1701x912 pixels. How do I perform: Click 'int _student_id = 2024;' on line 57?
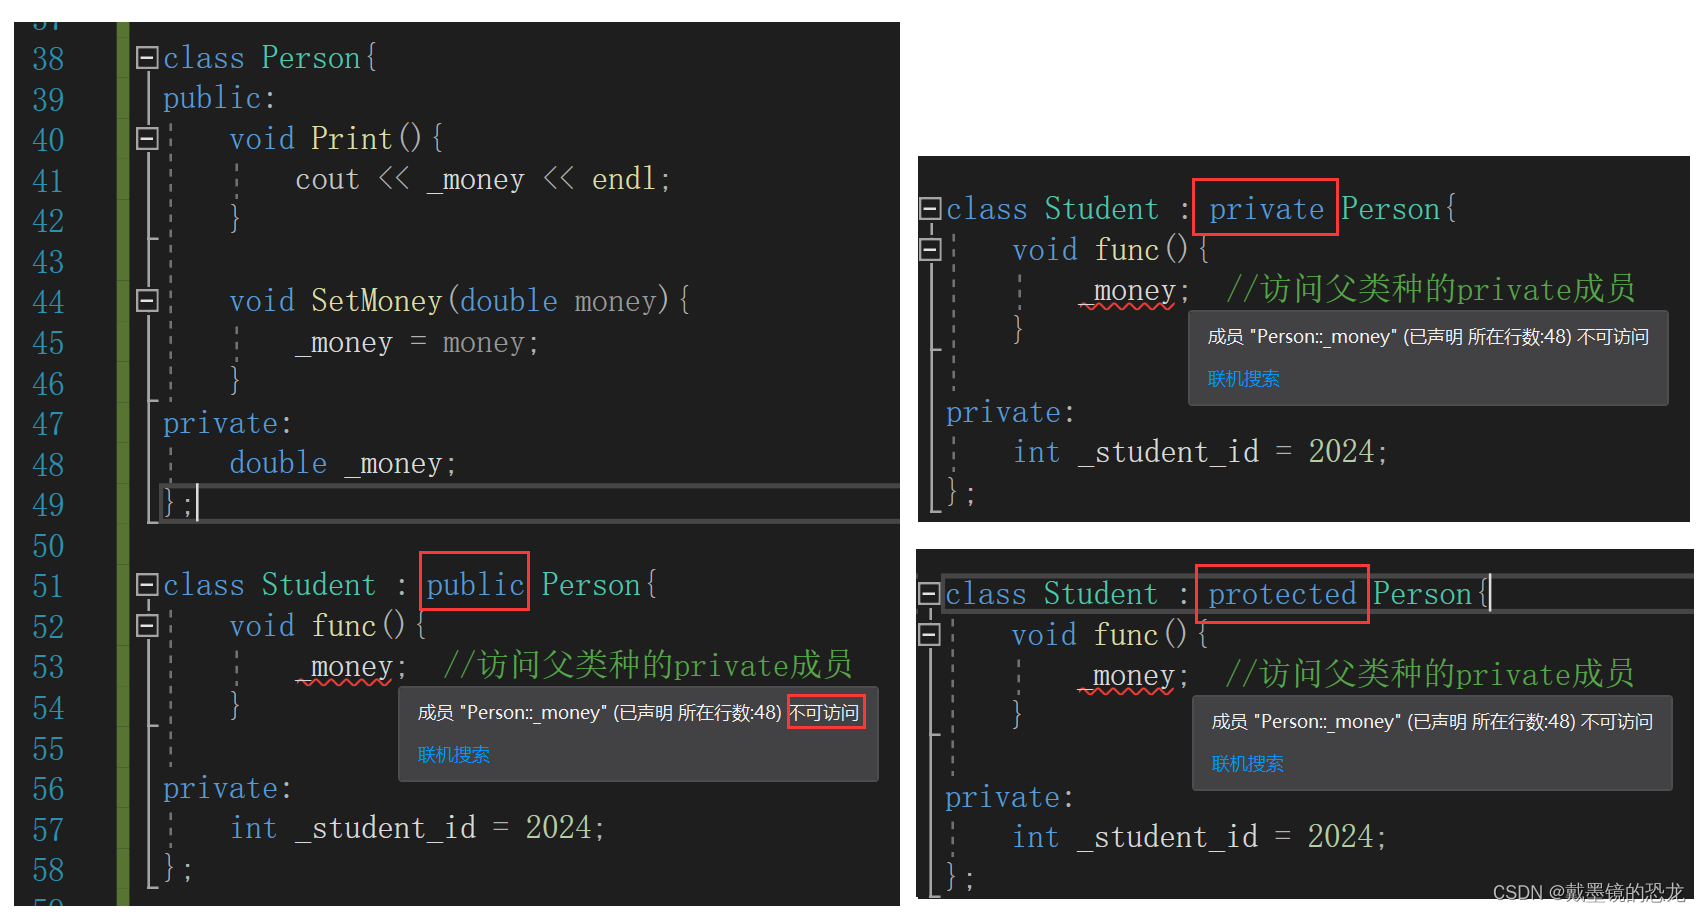click(x=417, y=828)
